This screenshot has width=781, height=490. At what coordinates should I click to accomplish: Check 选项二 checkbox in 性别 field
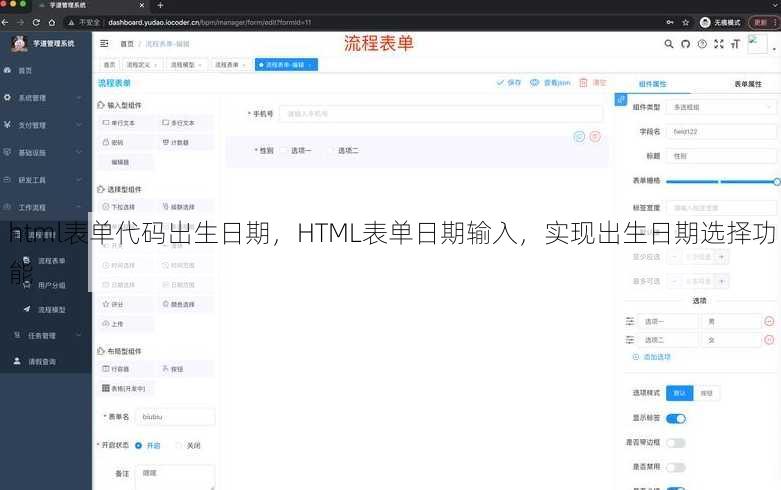[x=331, y=150]
